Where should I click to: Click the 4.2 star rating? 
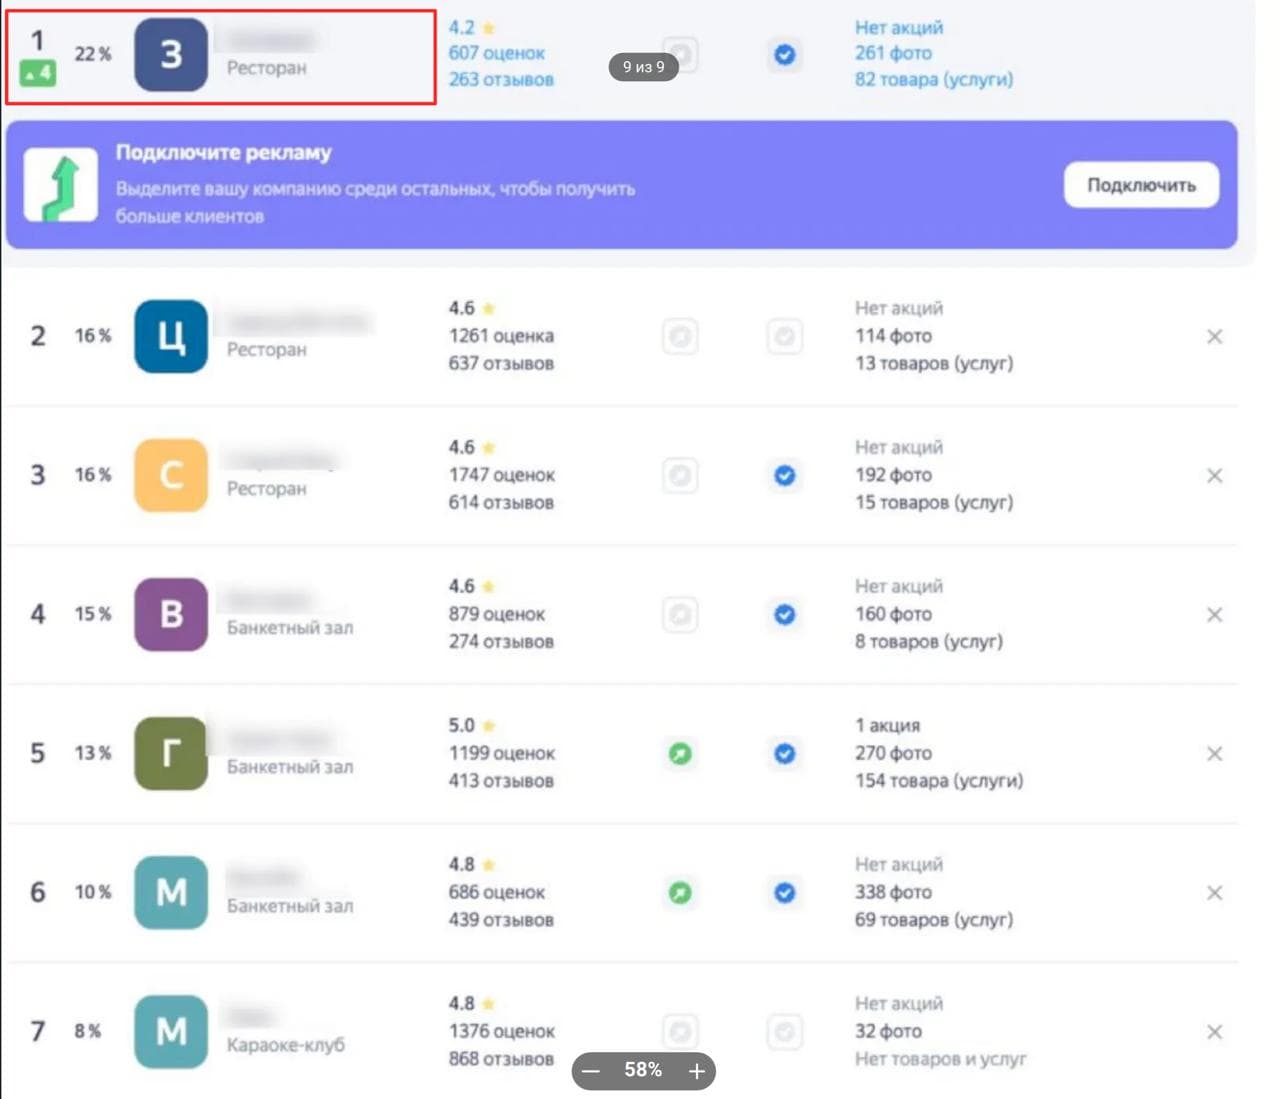pos(472,27)
